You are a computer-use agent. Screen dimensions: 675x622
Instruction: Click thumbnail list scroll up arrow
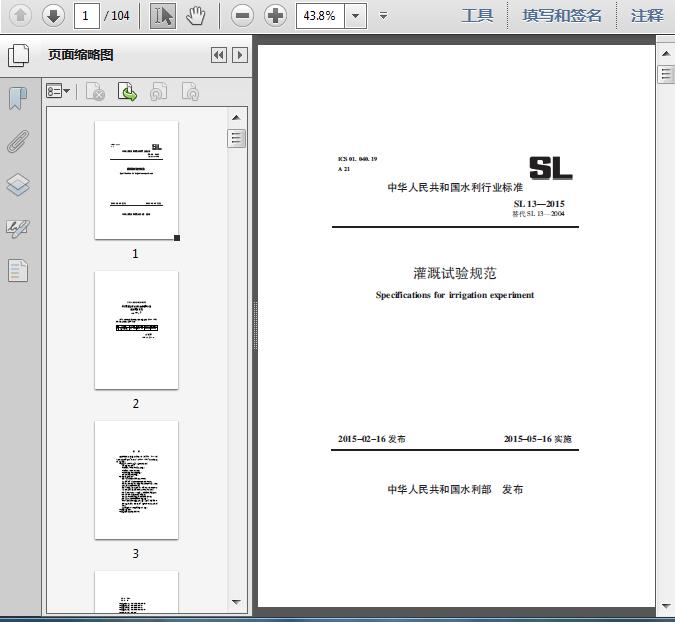(x=236, y=118)
